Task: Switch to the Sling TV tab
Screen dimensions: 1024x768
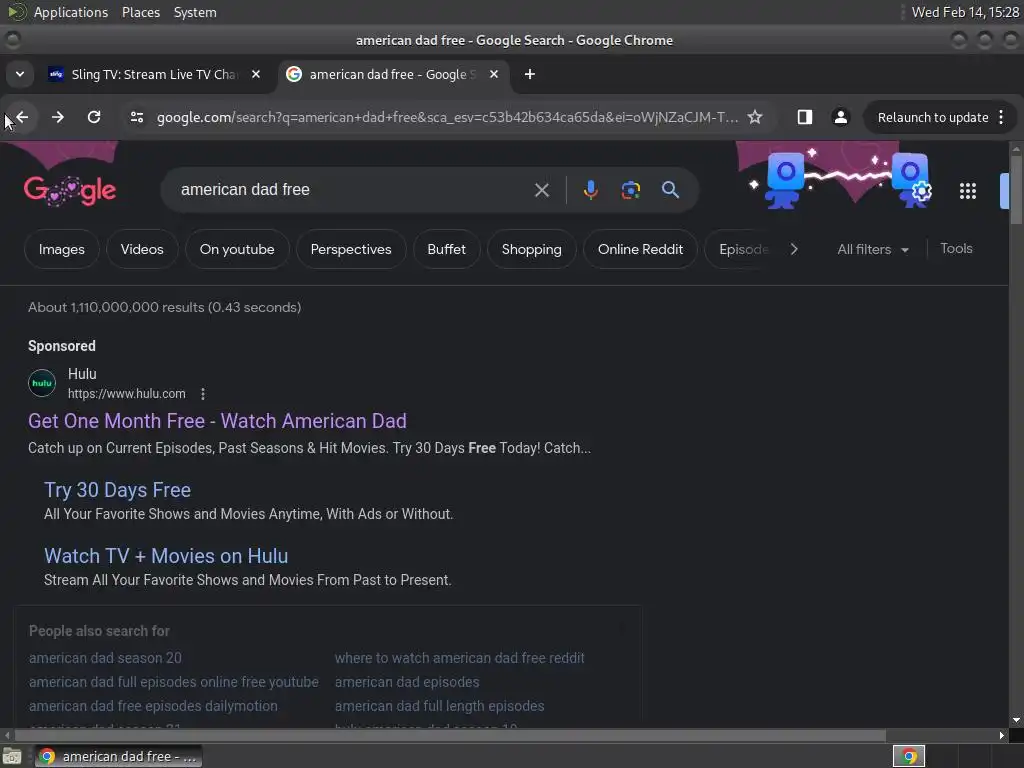Action: pyautogui.click(x=154, y=74)
